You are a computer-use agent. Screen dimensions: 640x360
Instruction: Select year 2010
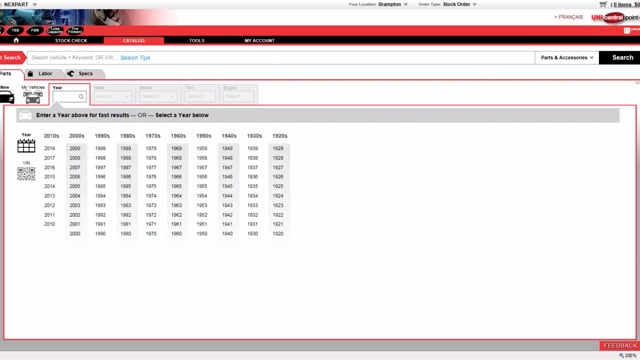pos(49,224)
